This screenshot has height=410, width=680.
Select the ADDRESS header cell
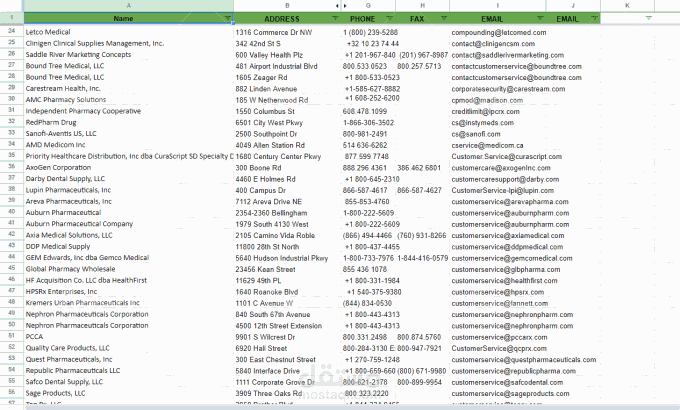(287, 18)
